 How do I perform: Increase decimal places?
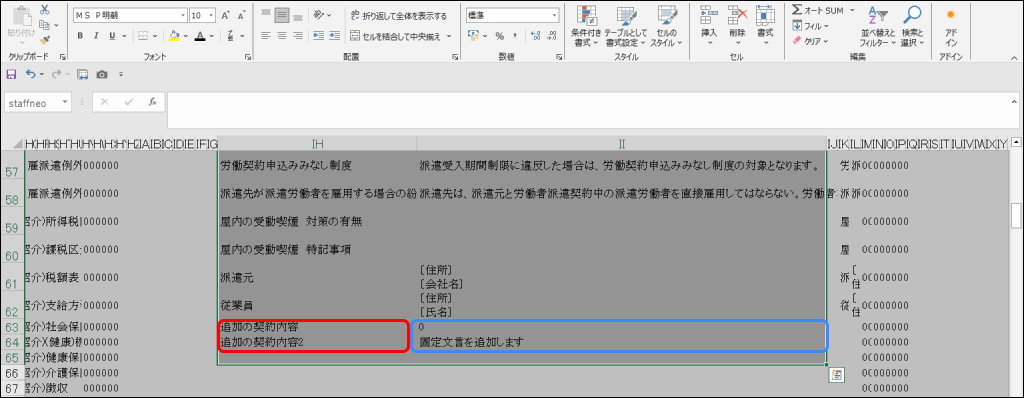[x=535, y=36]
